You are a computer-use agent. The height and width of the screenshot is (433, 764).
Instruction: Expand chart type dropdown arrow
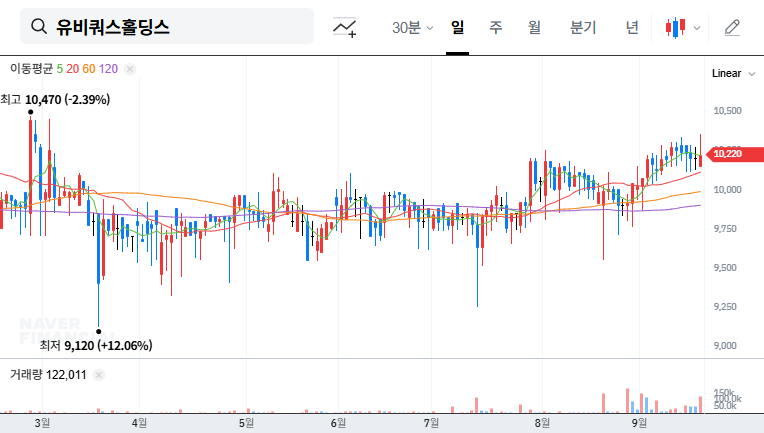pos(697,28)
